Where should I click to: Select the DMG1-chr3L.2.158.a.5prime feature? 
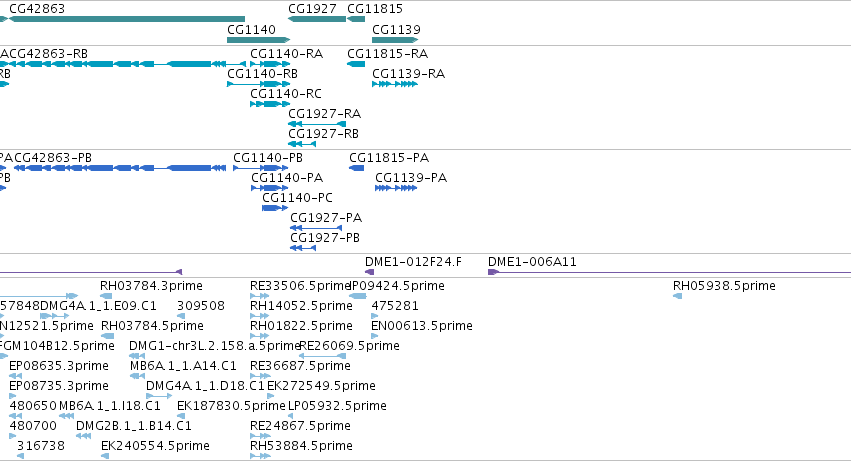point(137,356)
